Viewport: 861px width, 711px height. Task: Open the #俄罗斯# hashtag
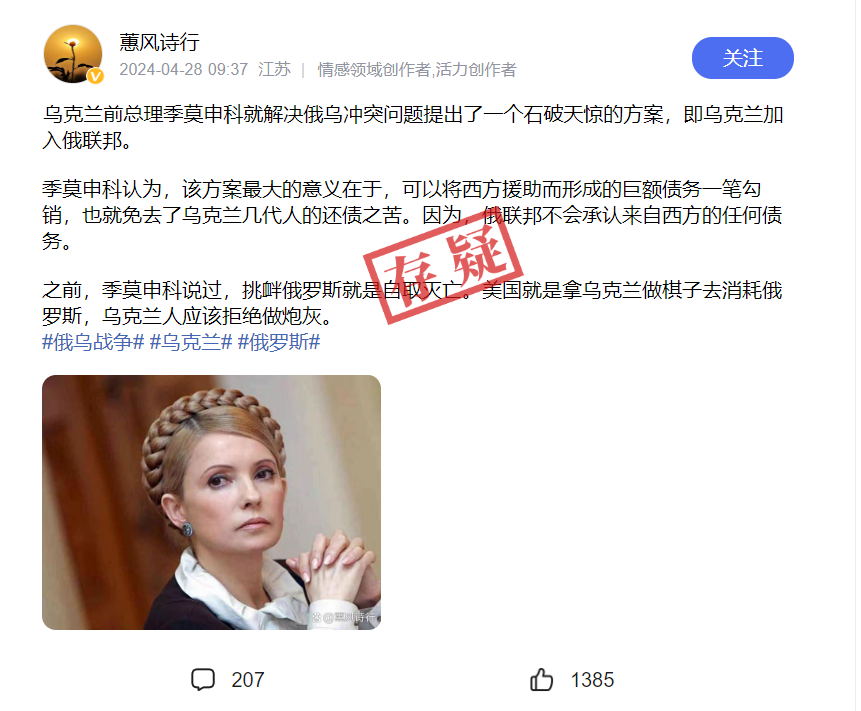[x=278, y=343]
